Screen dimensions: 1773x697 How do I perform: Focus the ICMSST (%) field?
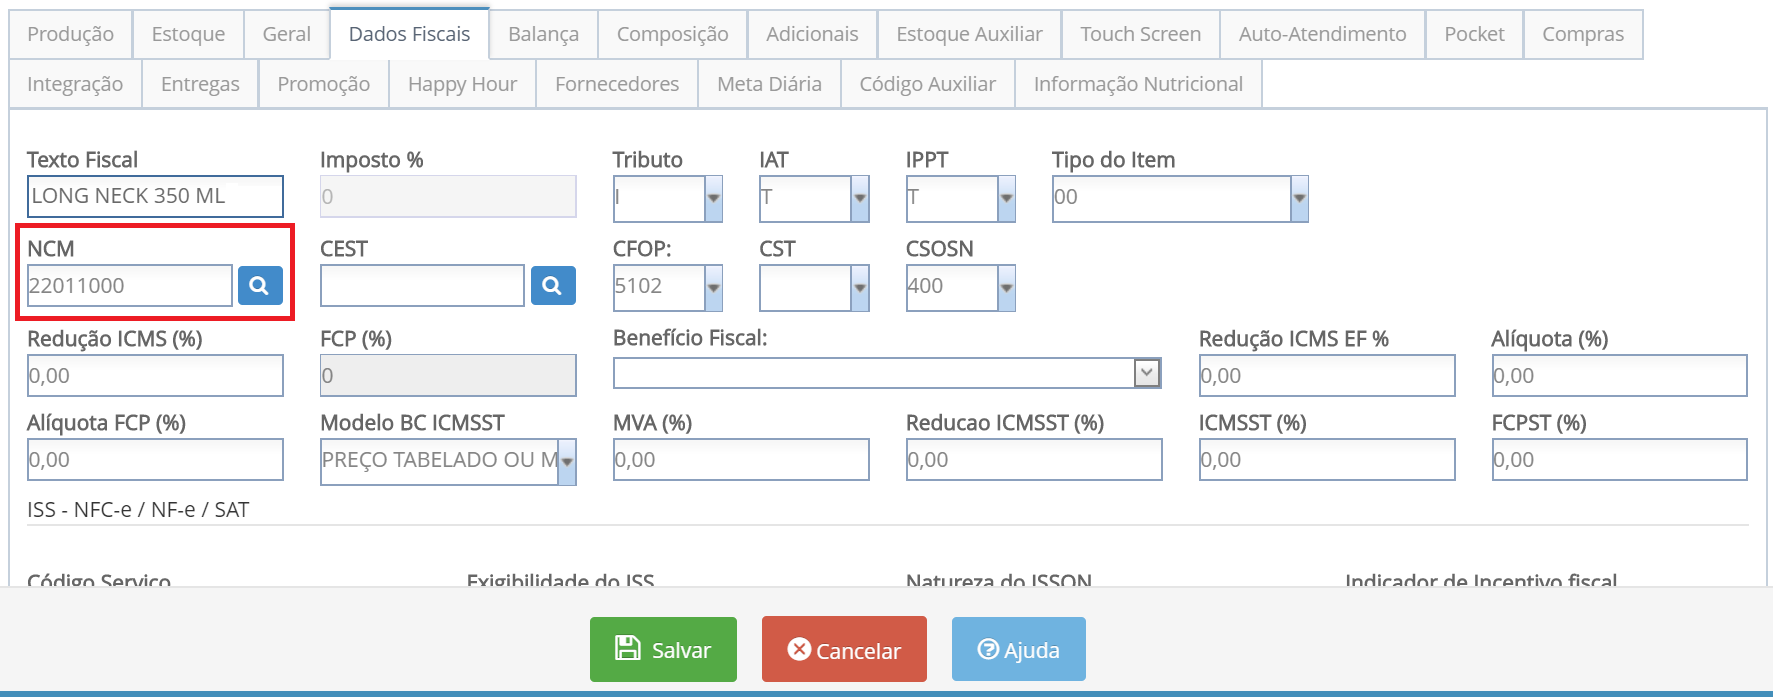(x=1327, y=460)
